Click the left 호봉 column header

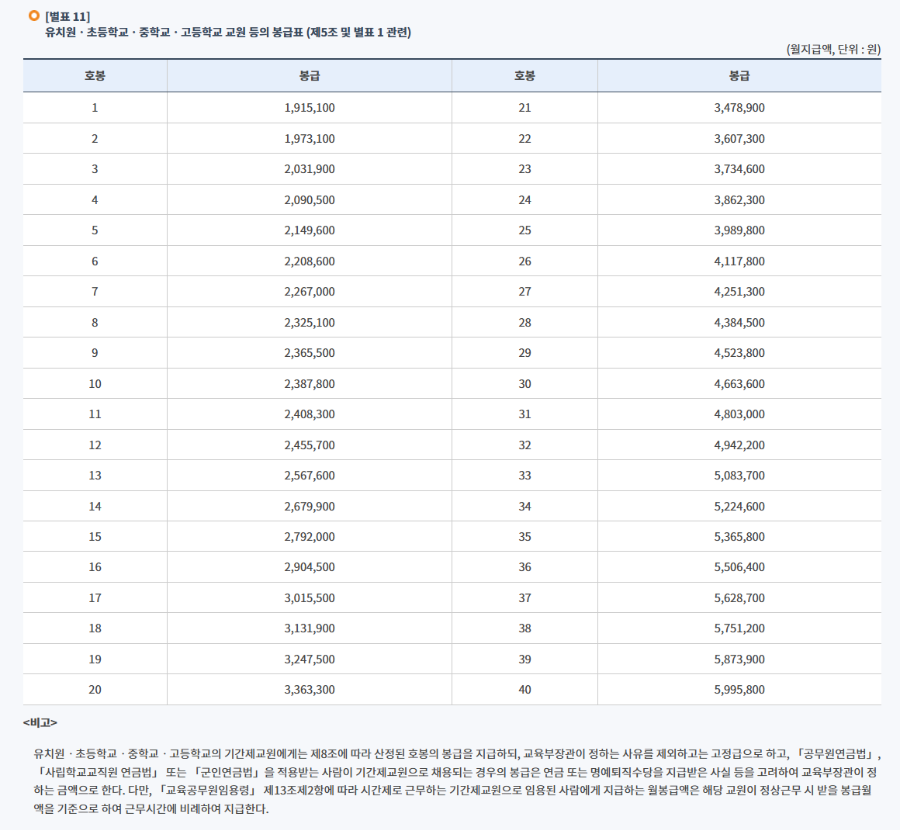94,76
